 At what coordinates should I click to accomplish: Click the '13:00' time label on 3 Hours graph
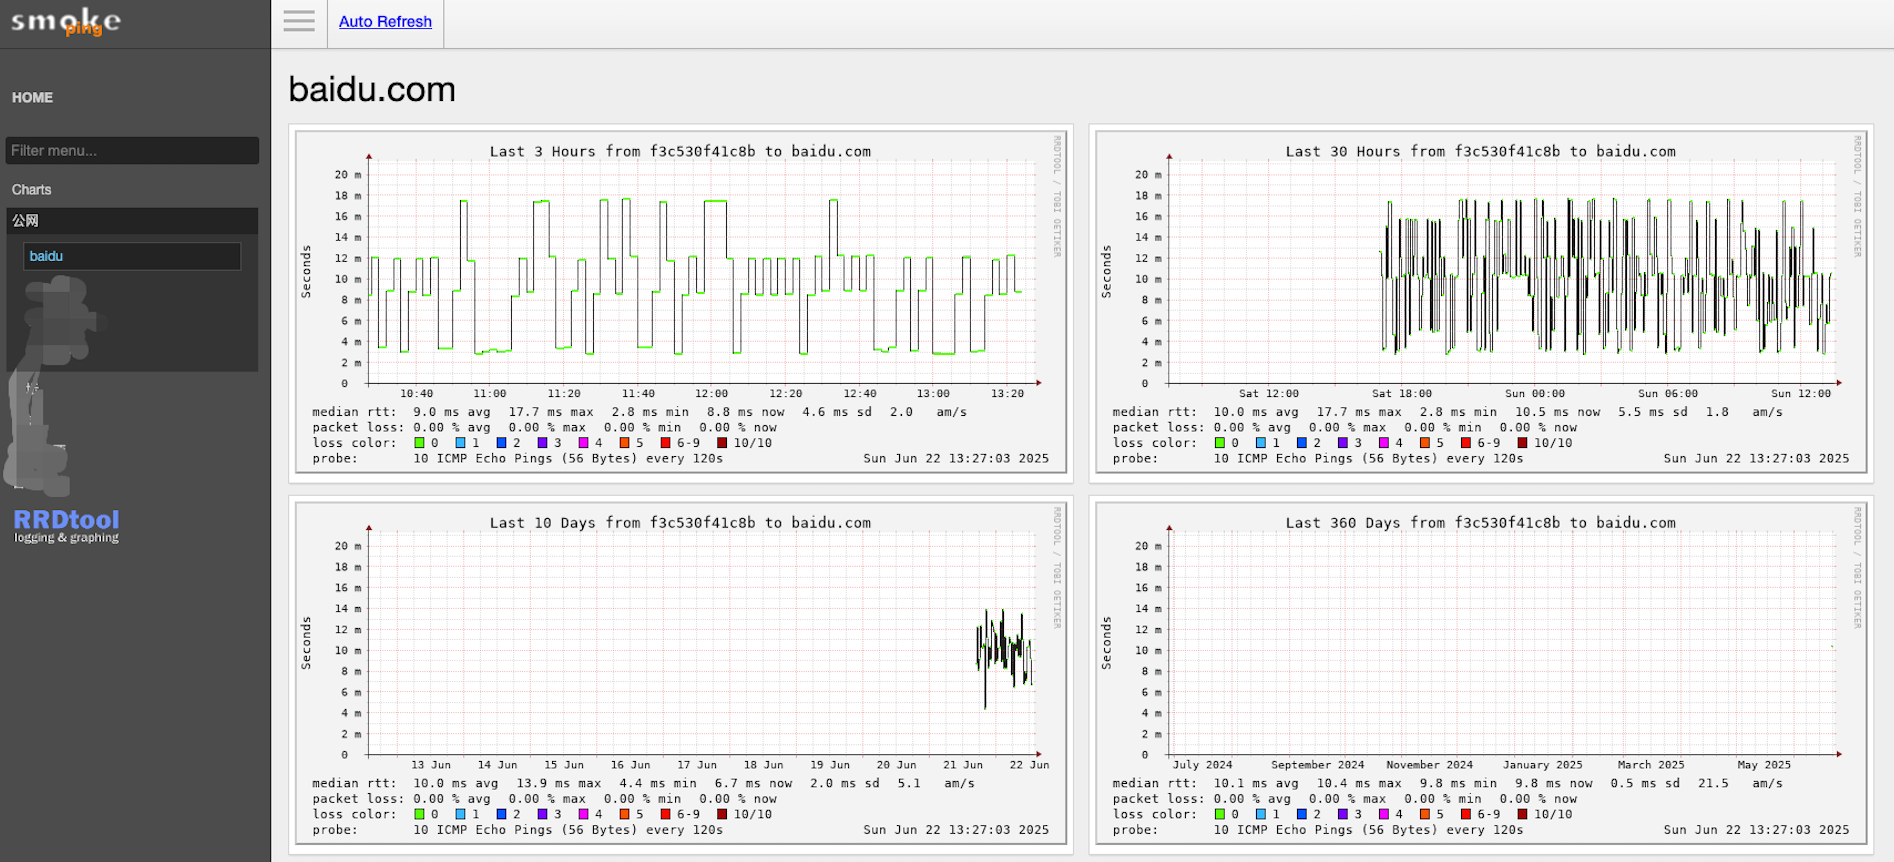[933, 393]
